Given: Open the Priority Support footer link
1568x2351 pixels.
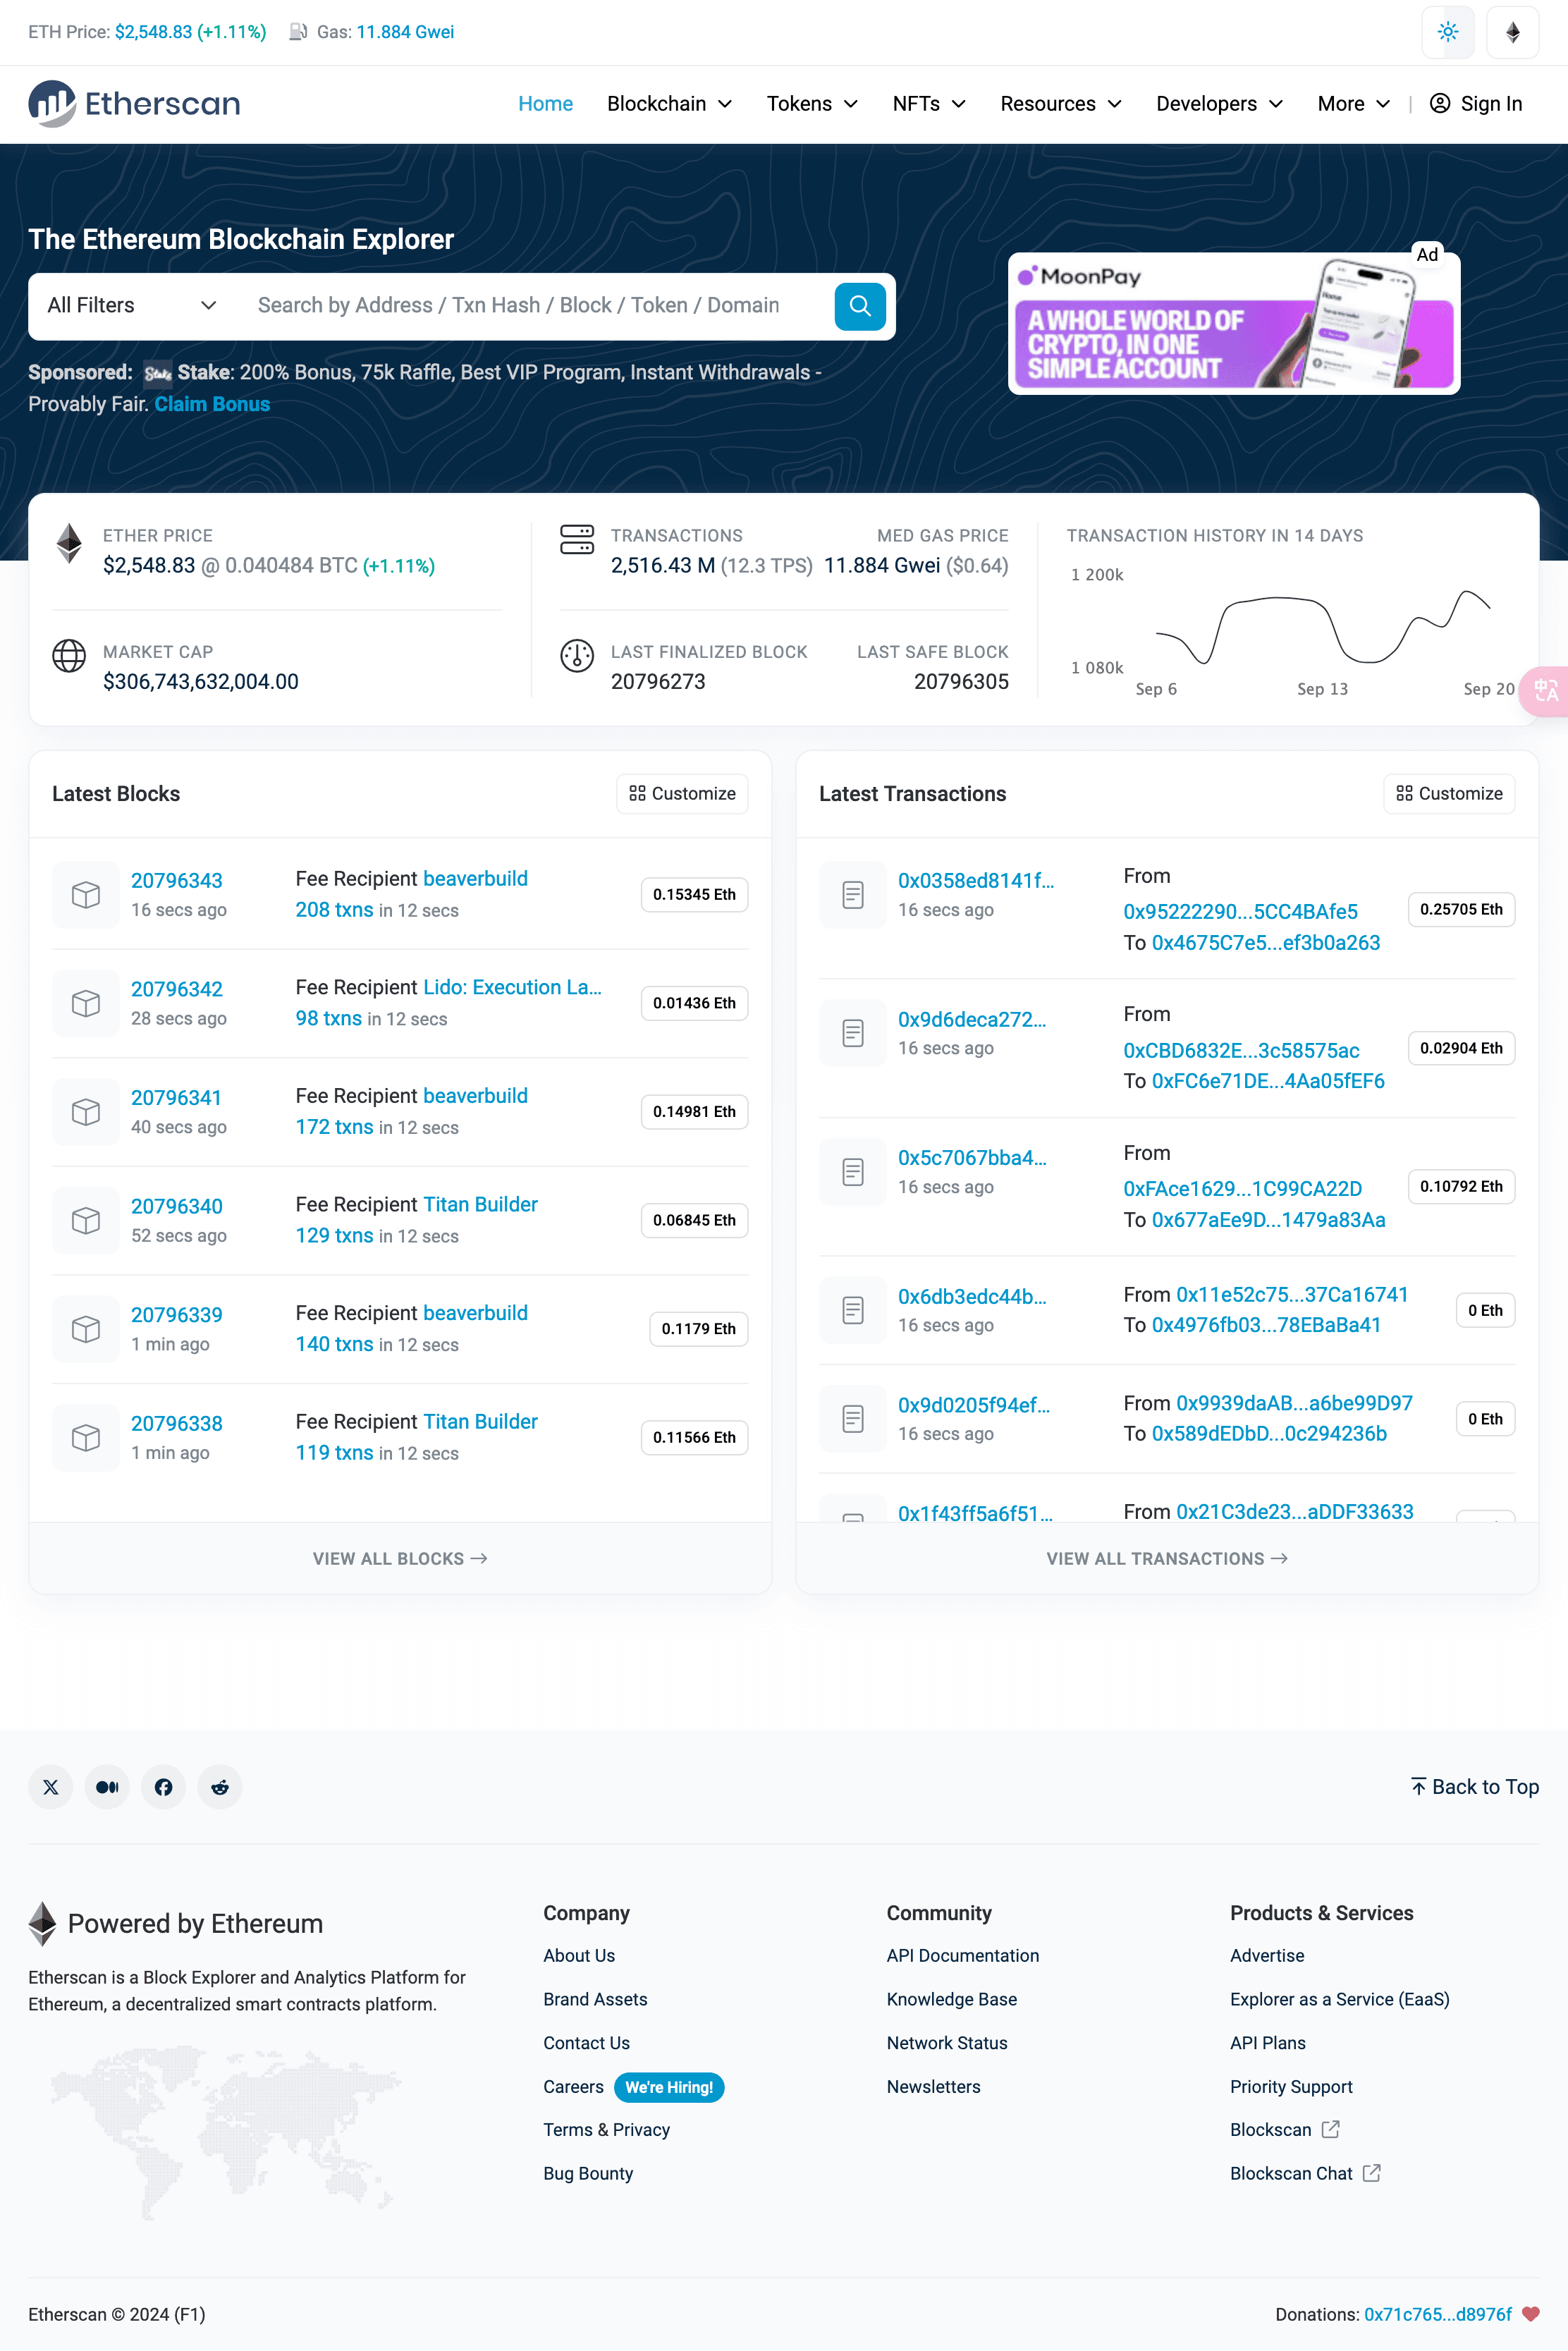Looking at the screenshot, I should (x=1290, y=2086).
